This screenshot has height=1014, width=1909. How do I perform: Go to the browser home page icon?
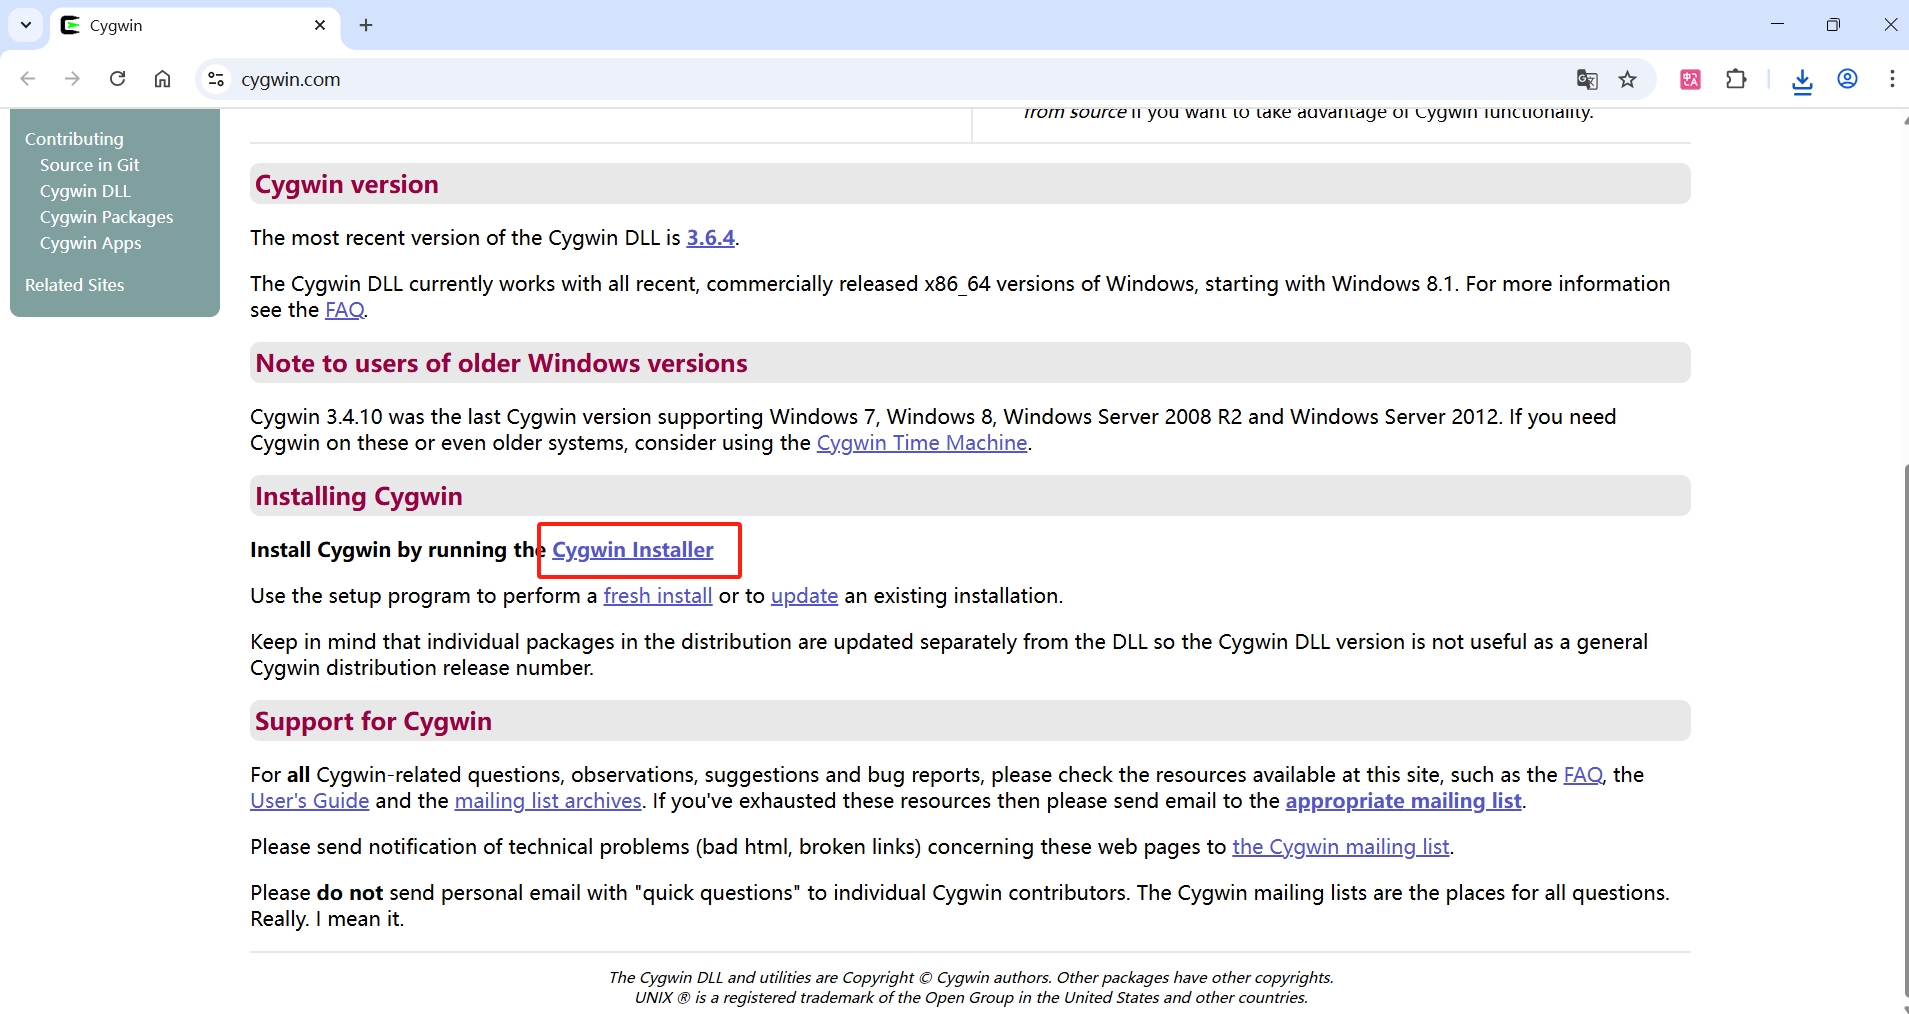(x=162, y=79)
